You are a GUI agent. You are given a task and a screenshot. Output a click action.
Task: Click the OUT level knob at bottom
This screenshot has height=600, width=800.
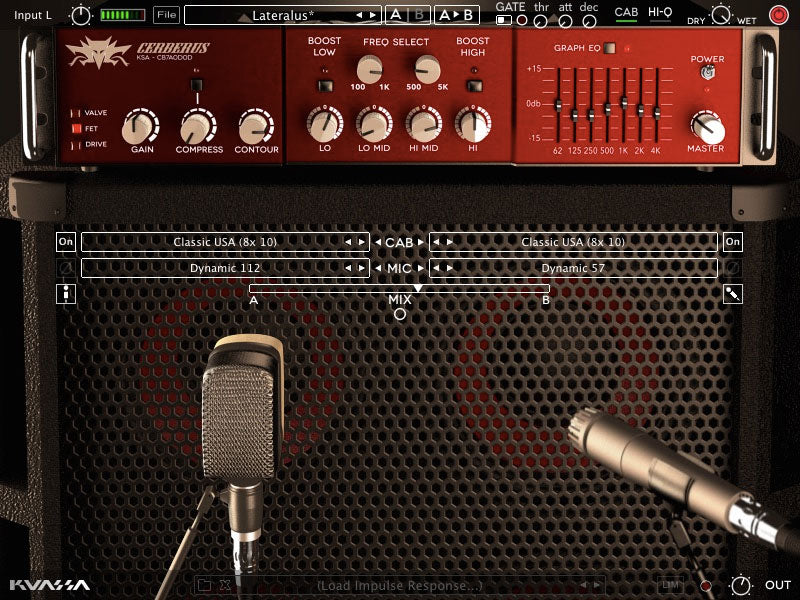(741, 585)
